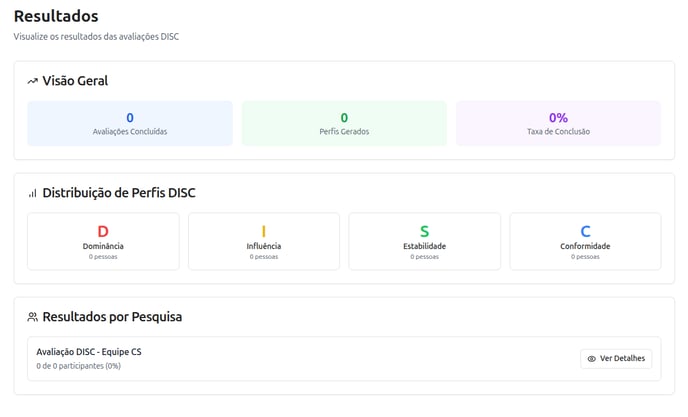Viewport: 688px width, 417px height.
Task: Click the Resultados page heading
Action: pos(56,16)
